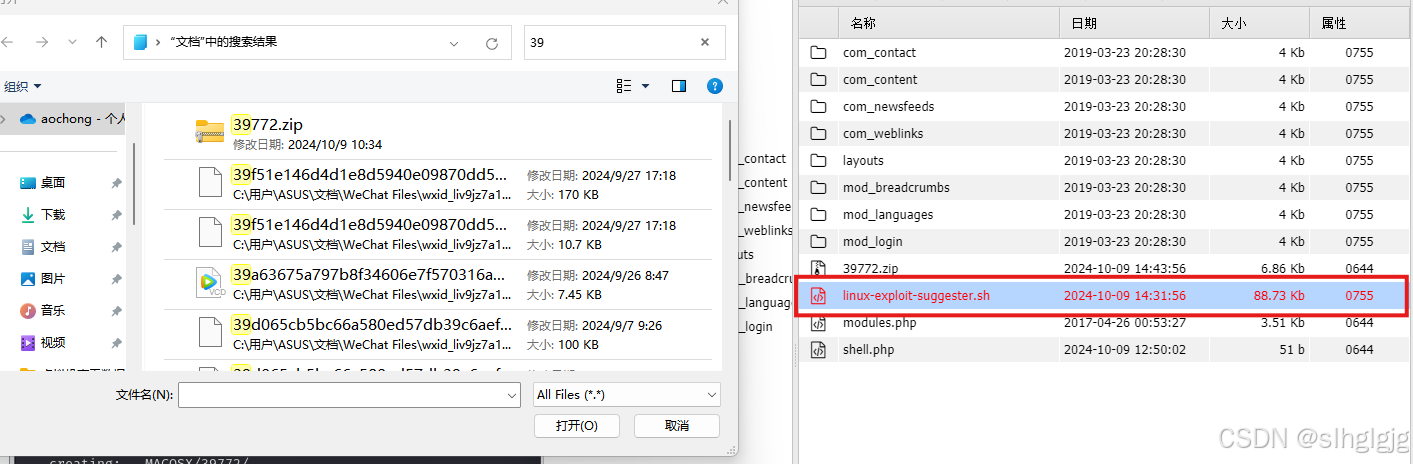Open 下载 in the sidebar
The height and width of the screenshot is (464, 1413).
pos(52,215)
